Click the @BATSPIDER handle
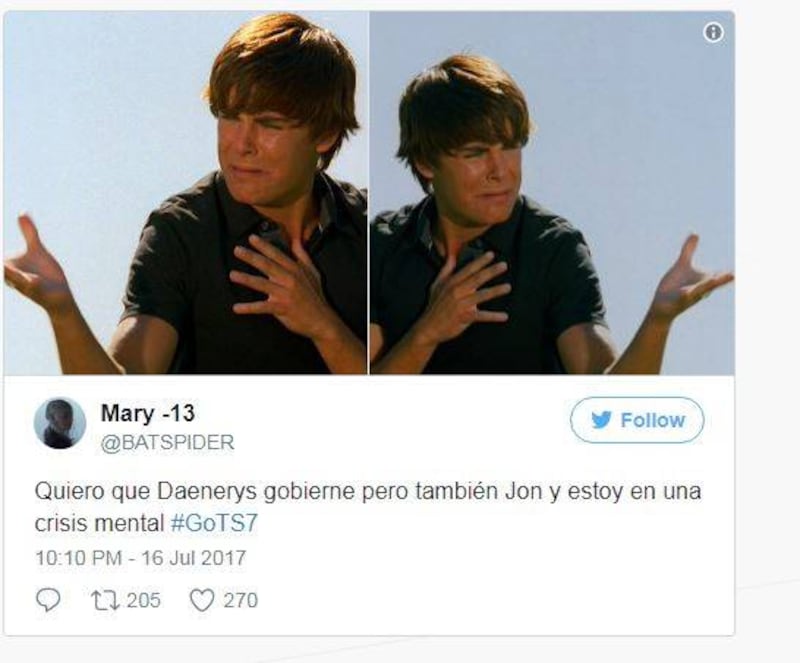This screenshot has height=663, width=800. tap(167, 442)
